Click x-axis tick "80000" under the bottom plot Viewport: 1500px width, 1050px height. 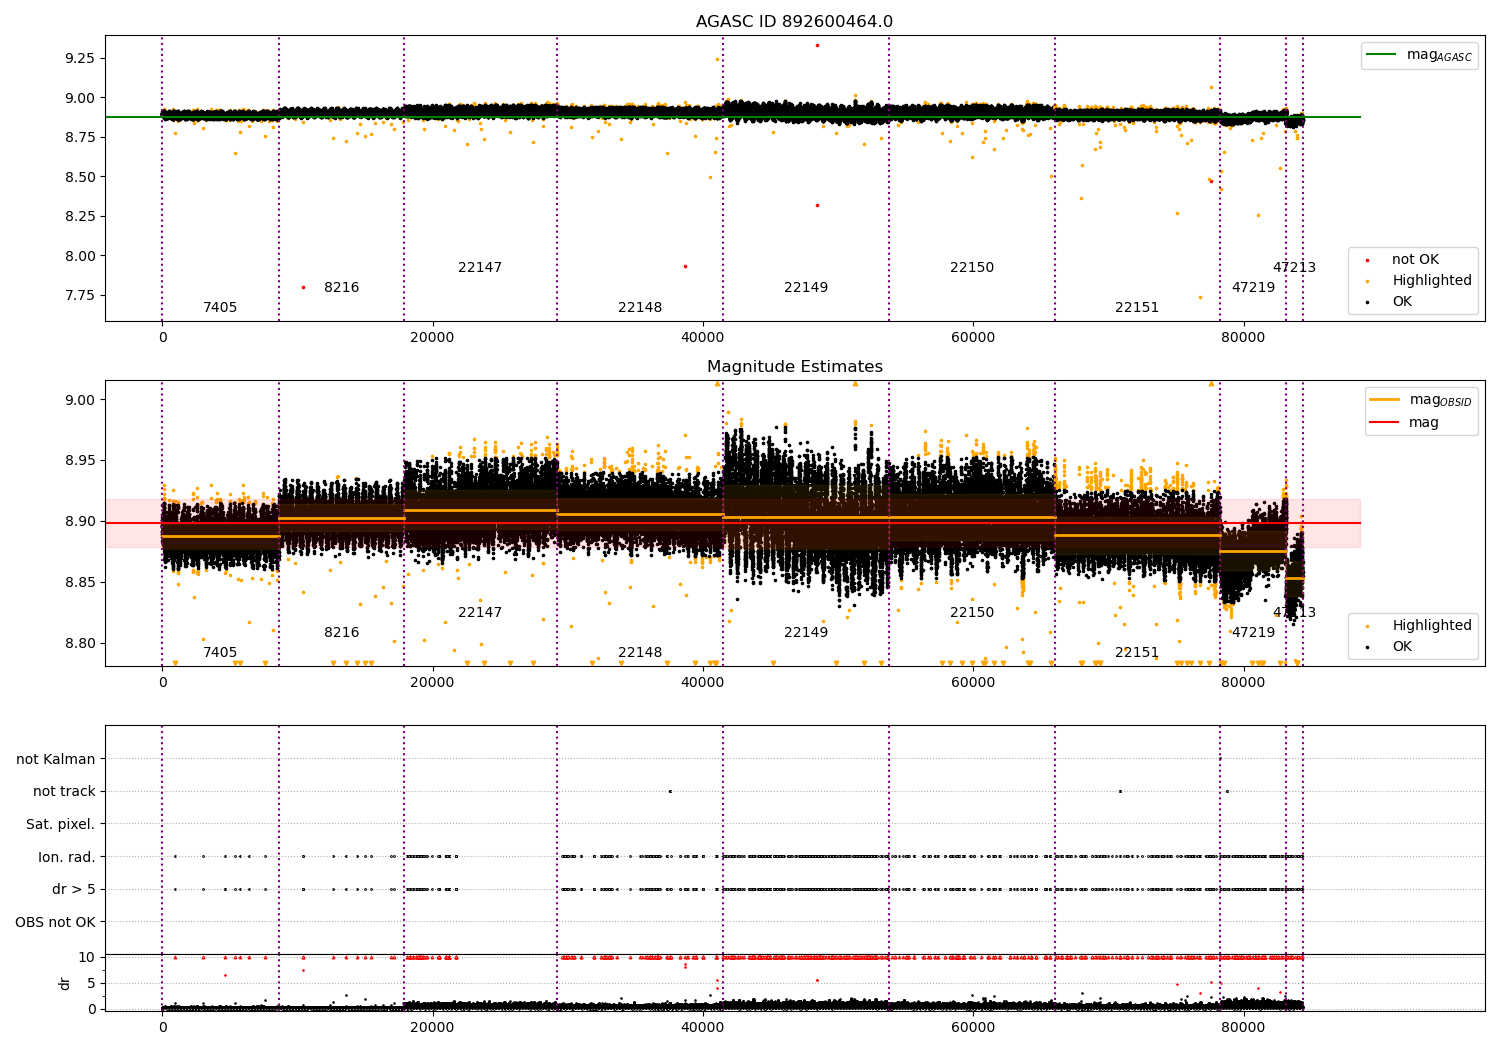[1243, 1027]
